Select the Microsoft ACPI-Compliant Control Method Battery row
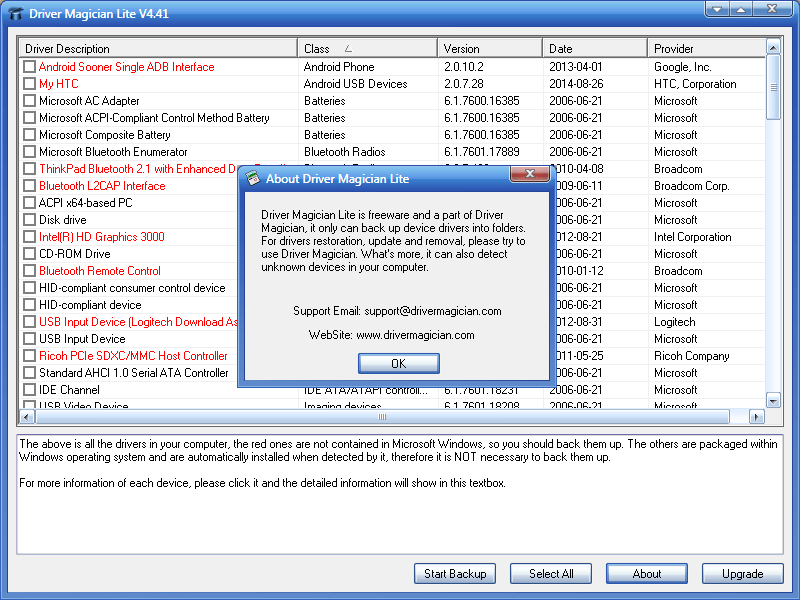The width and height of the screenshot is (800, 600). (392, 118)
